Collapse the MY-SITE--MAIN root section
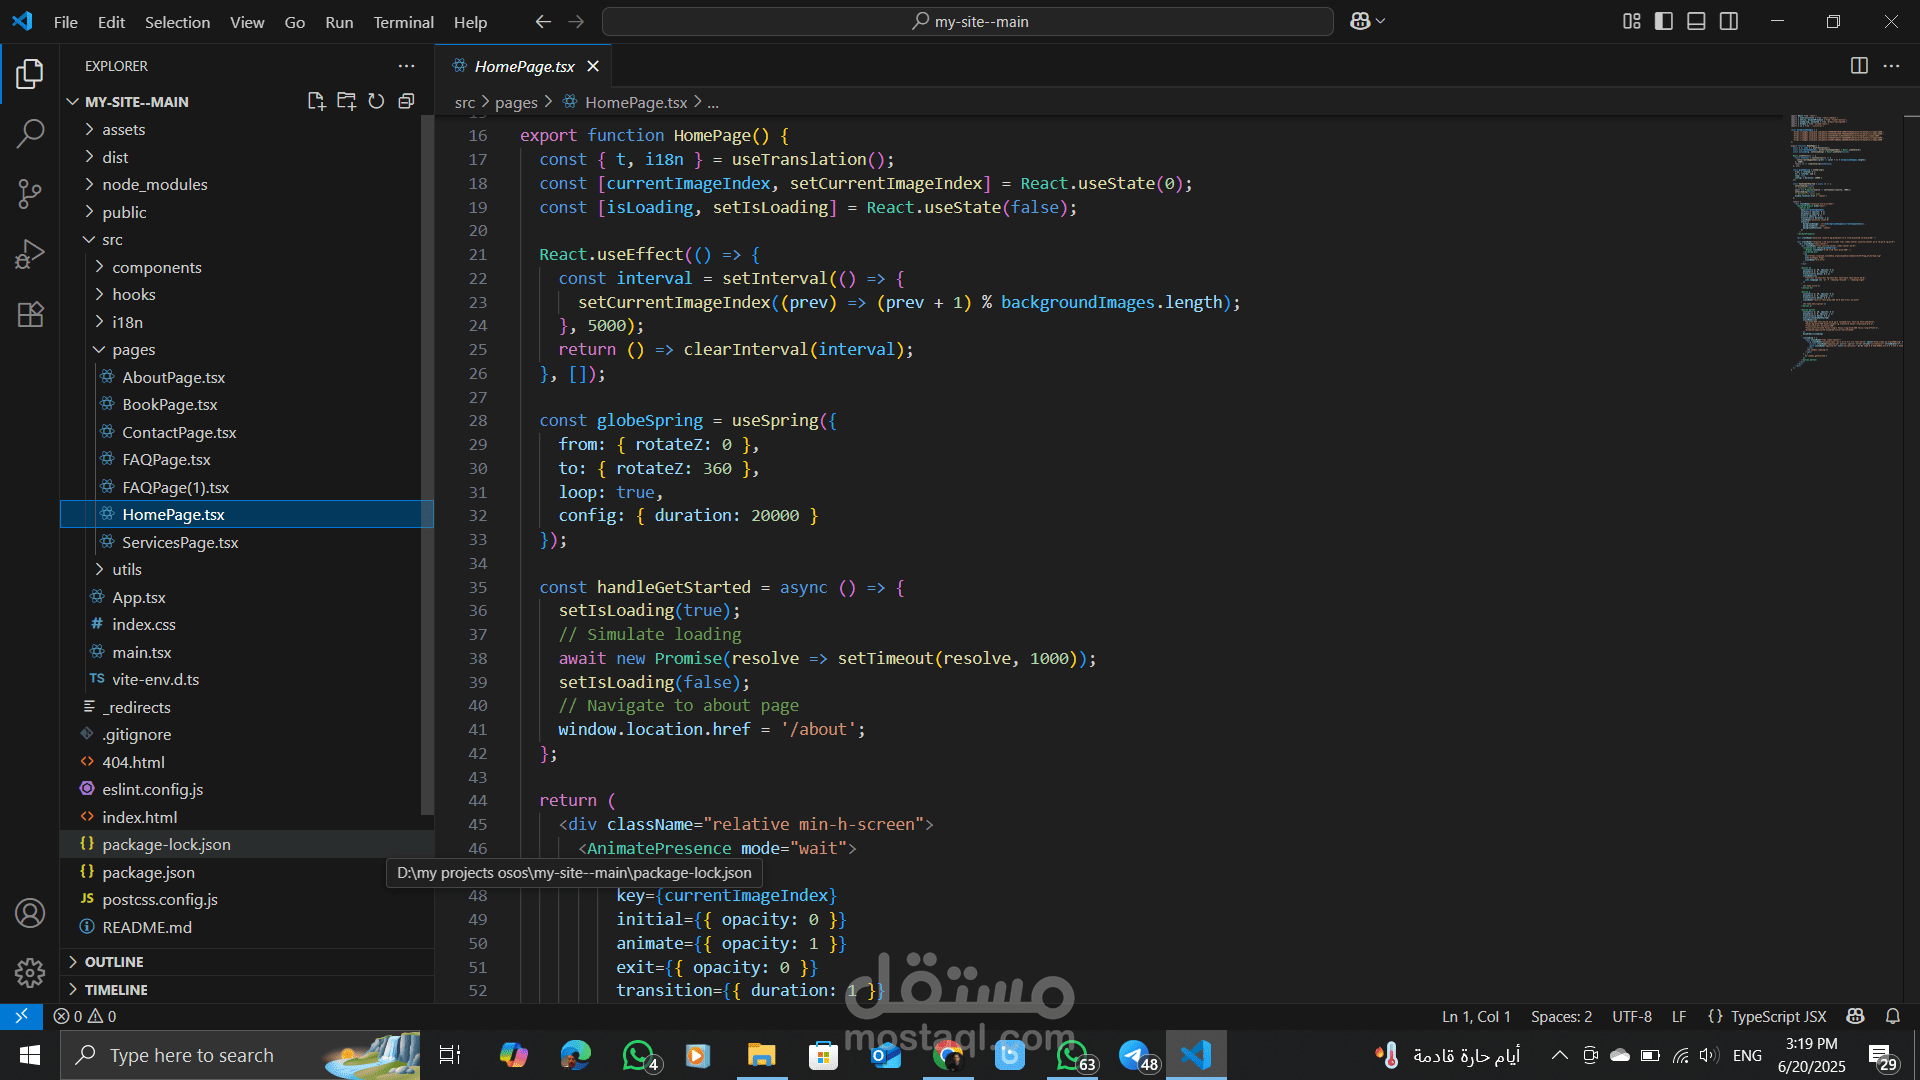 pyautogui.click(x=137, y=102)
